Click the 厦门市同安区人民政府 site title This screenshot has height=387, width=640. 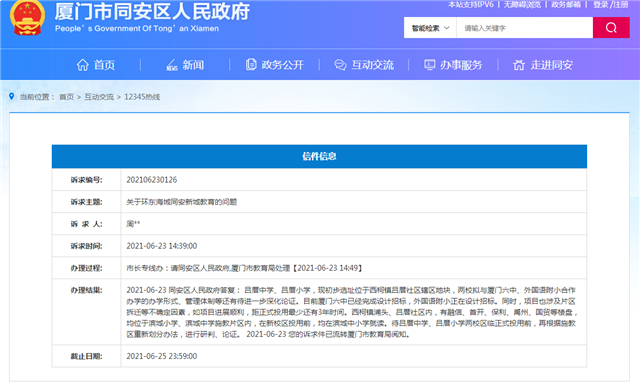click(152, 11)
